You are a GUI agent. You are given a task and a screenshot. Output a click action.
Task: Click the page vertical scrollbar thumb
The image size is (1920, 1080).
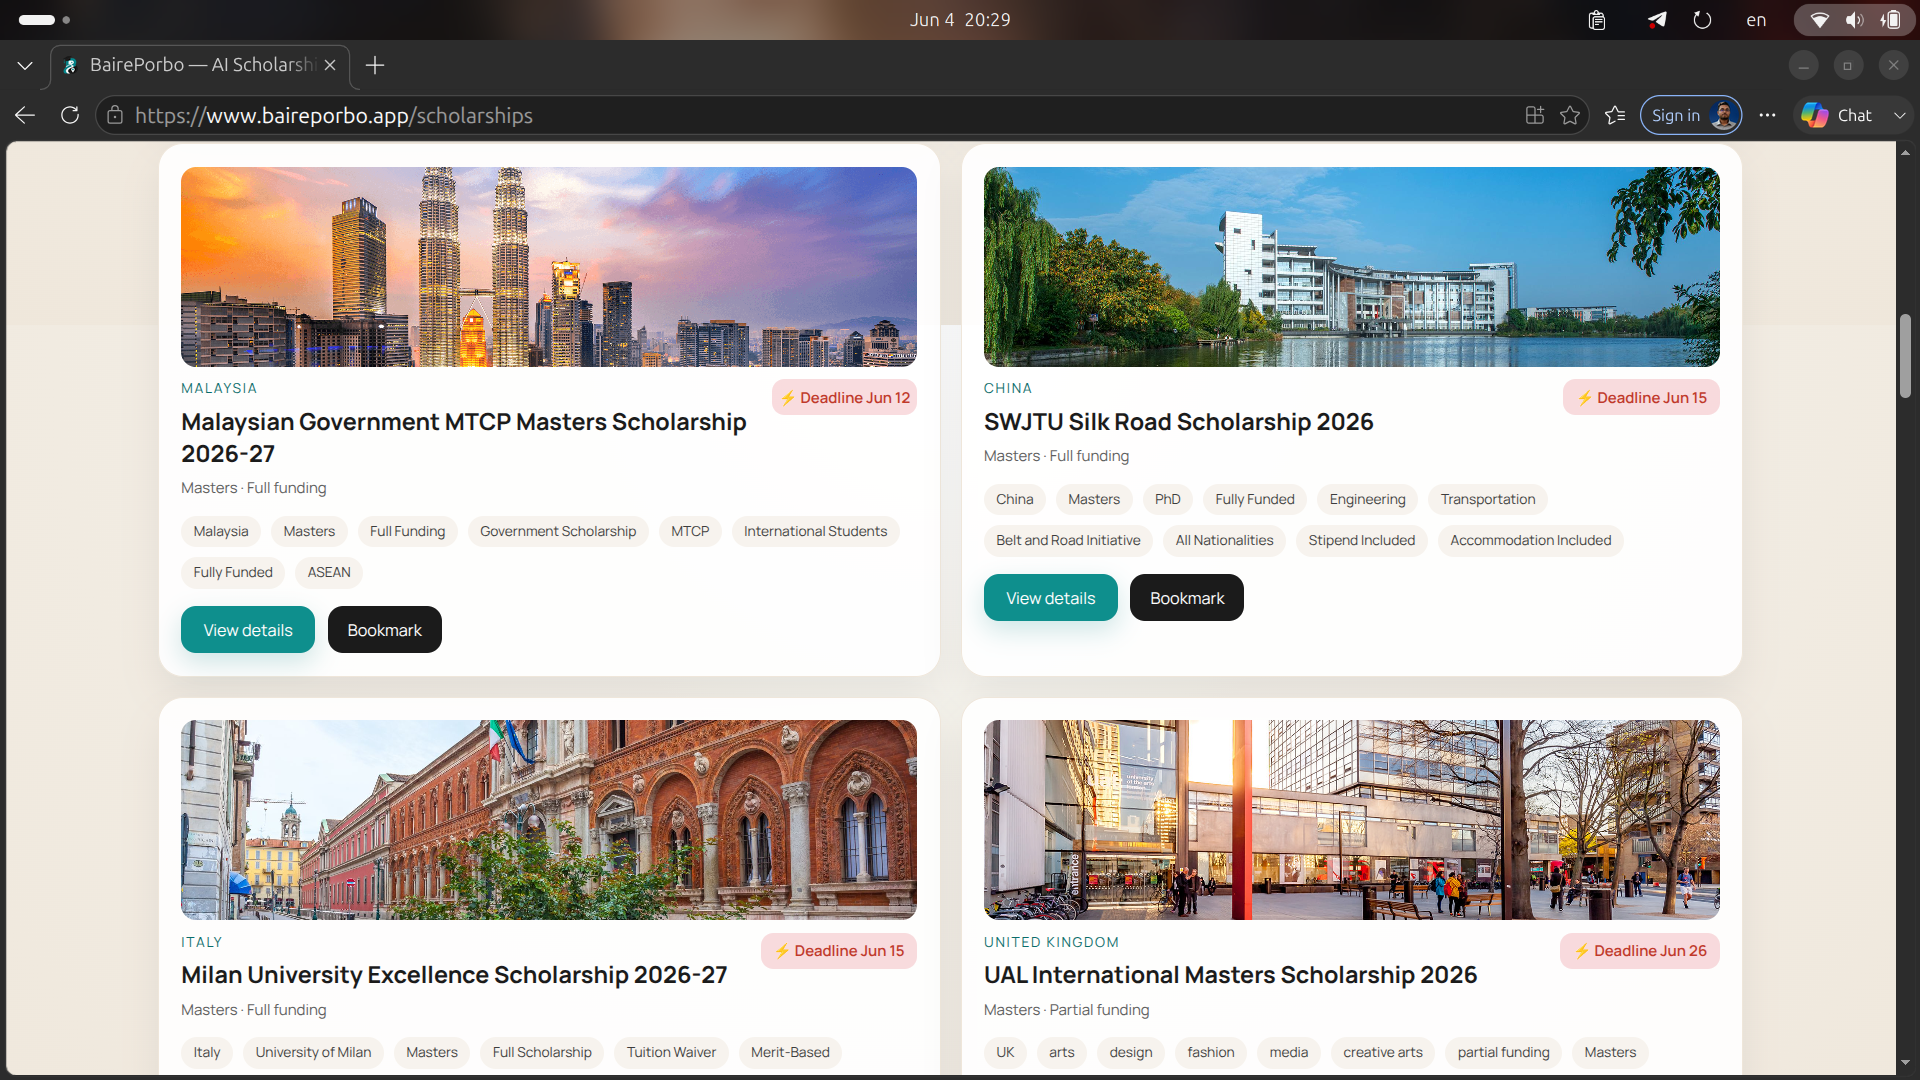pos(1906,356)
